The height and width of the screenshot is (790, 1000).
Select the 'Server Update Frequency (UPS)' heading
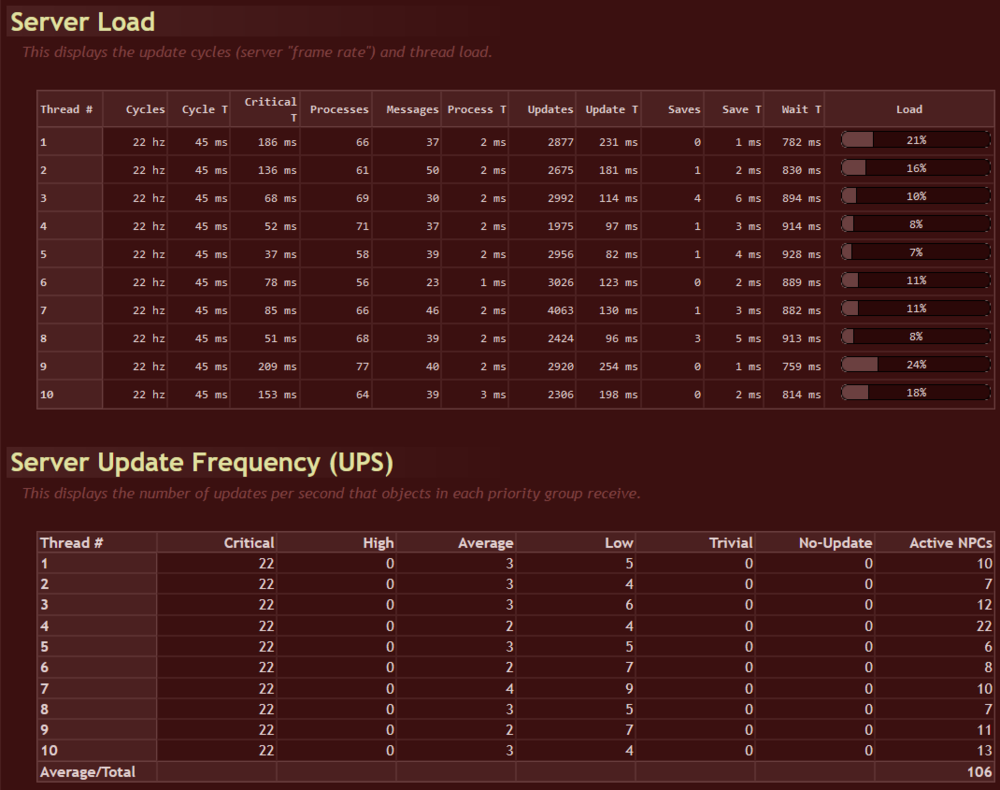[x=202, y=463]
